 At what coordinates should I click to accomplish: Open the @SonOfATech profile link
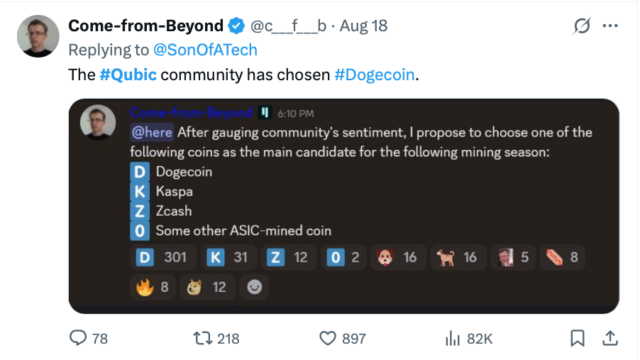[x=205, y=50]
